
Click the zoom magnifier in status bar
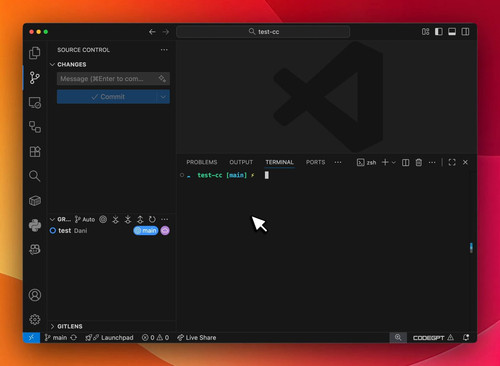click(x=398, y=338)
